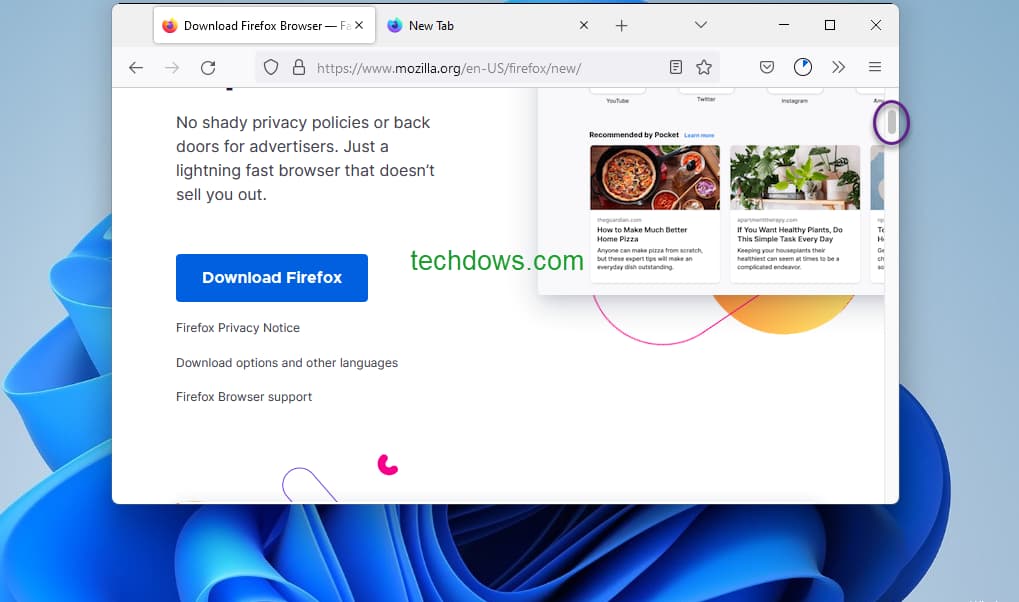
Task: Open the Firefox application hamburger menu
Action: (x=875, y=67)
